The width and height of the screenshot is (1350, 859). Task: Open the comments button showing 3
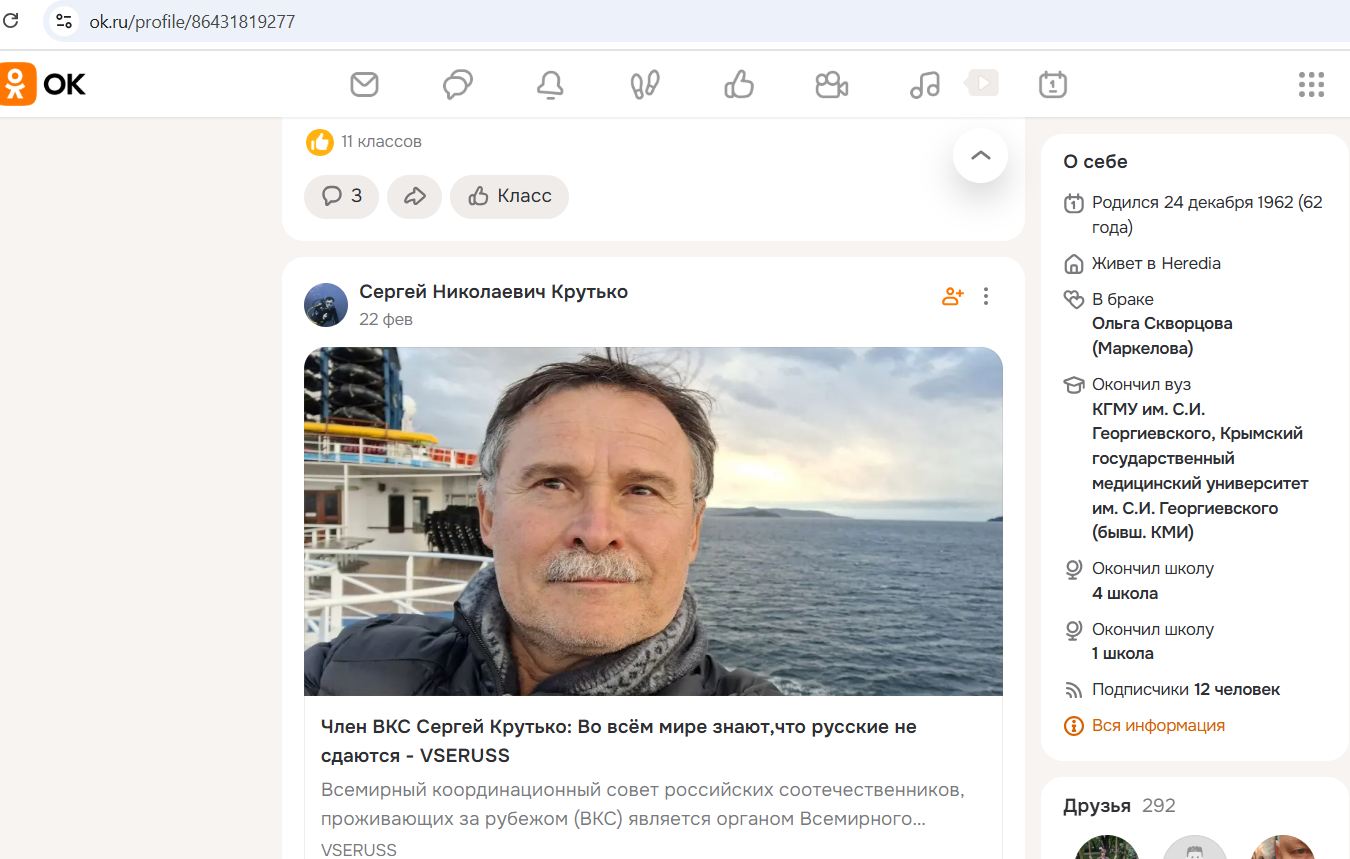point(341,196)
